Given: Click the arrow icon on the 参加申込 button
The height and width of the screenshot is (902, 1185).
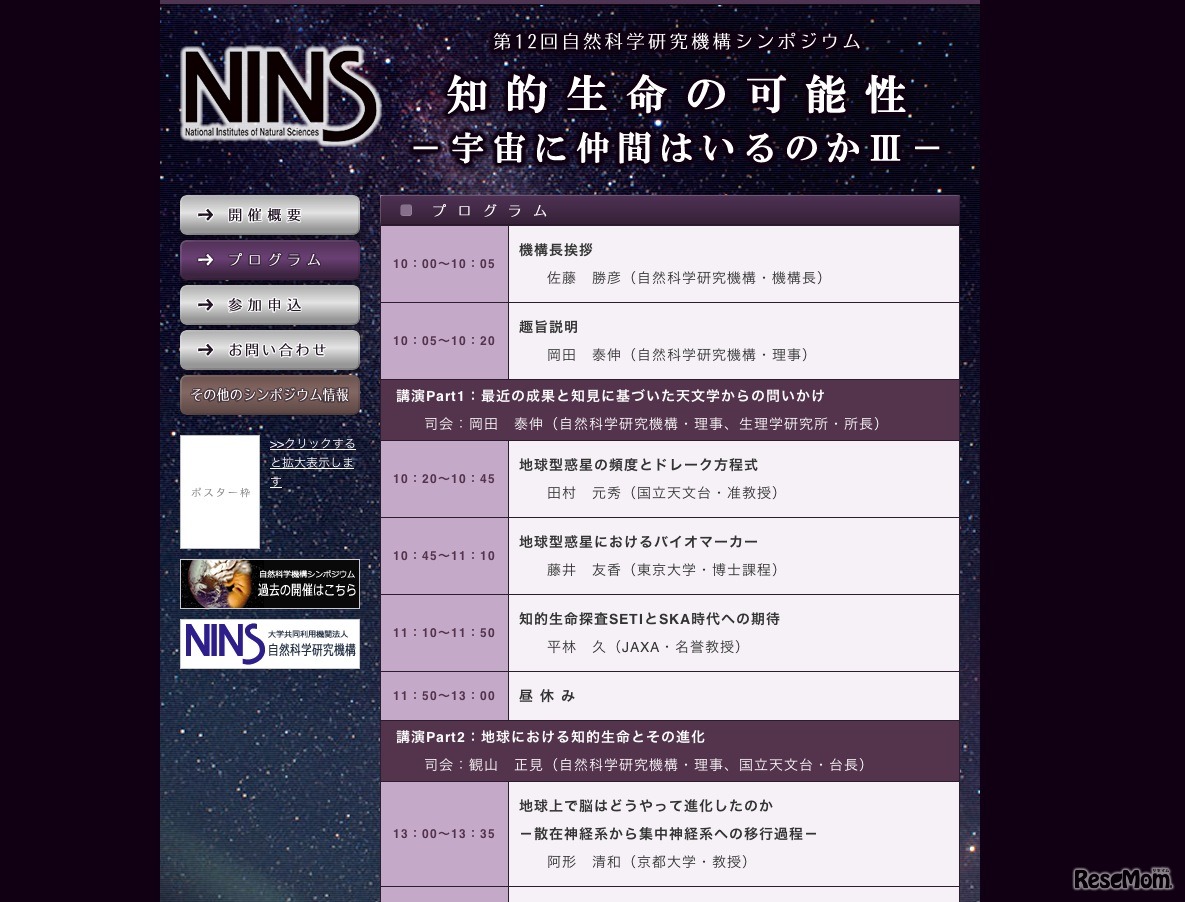Looking at the screenshot, I should click(205, 305).
